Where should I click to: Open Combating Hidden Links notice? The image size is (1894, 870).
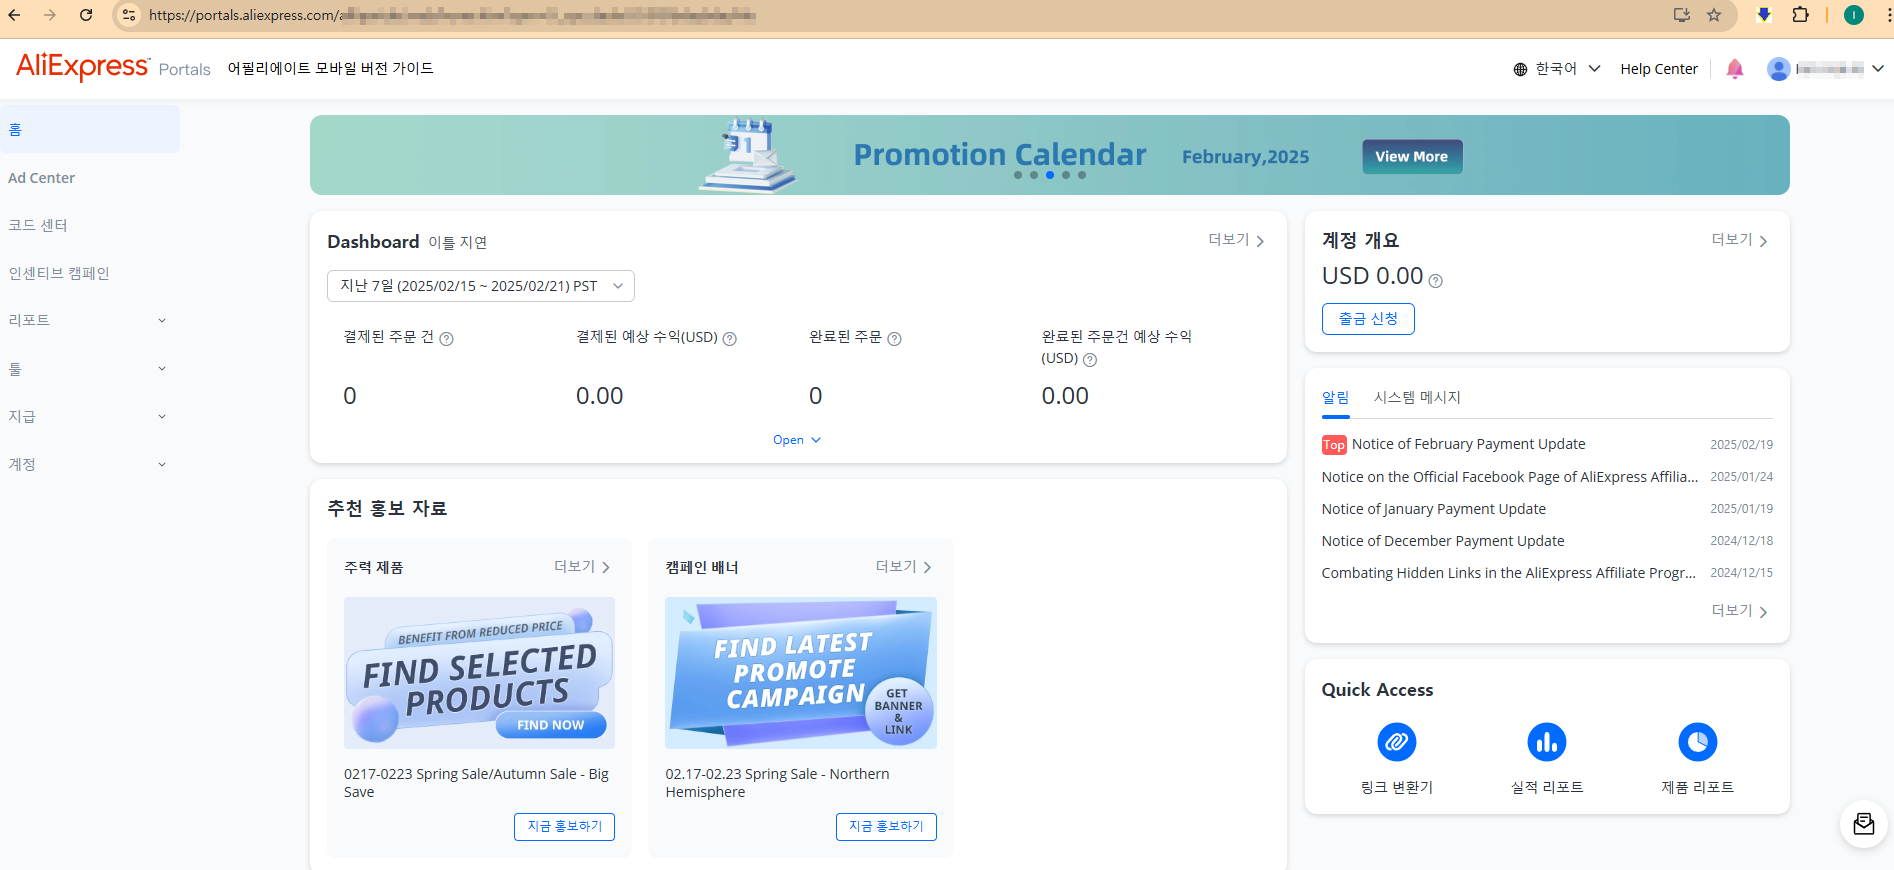[1508, 573]
